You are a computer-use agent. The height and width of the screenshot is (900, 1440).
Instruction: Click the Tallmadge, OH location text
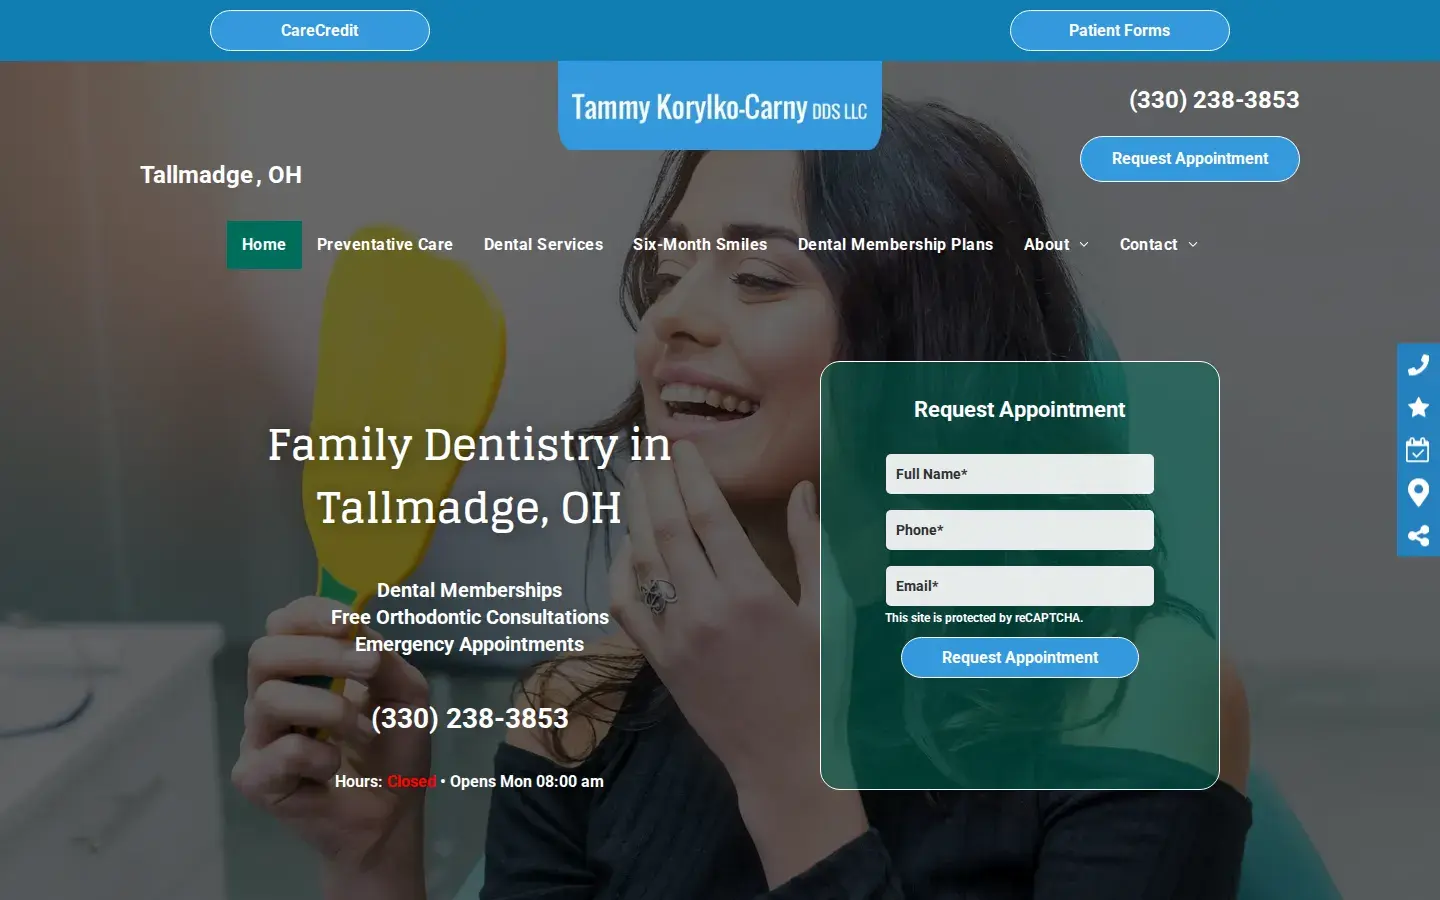point(221,175)
